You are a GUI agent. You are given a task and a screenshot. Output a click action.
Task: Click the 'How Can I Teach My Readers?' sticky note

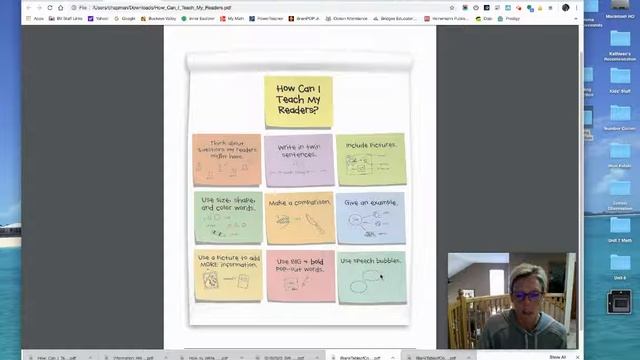point(298,102)
